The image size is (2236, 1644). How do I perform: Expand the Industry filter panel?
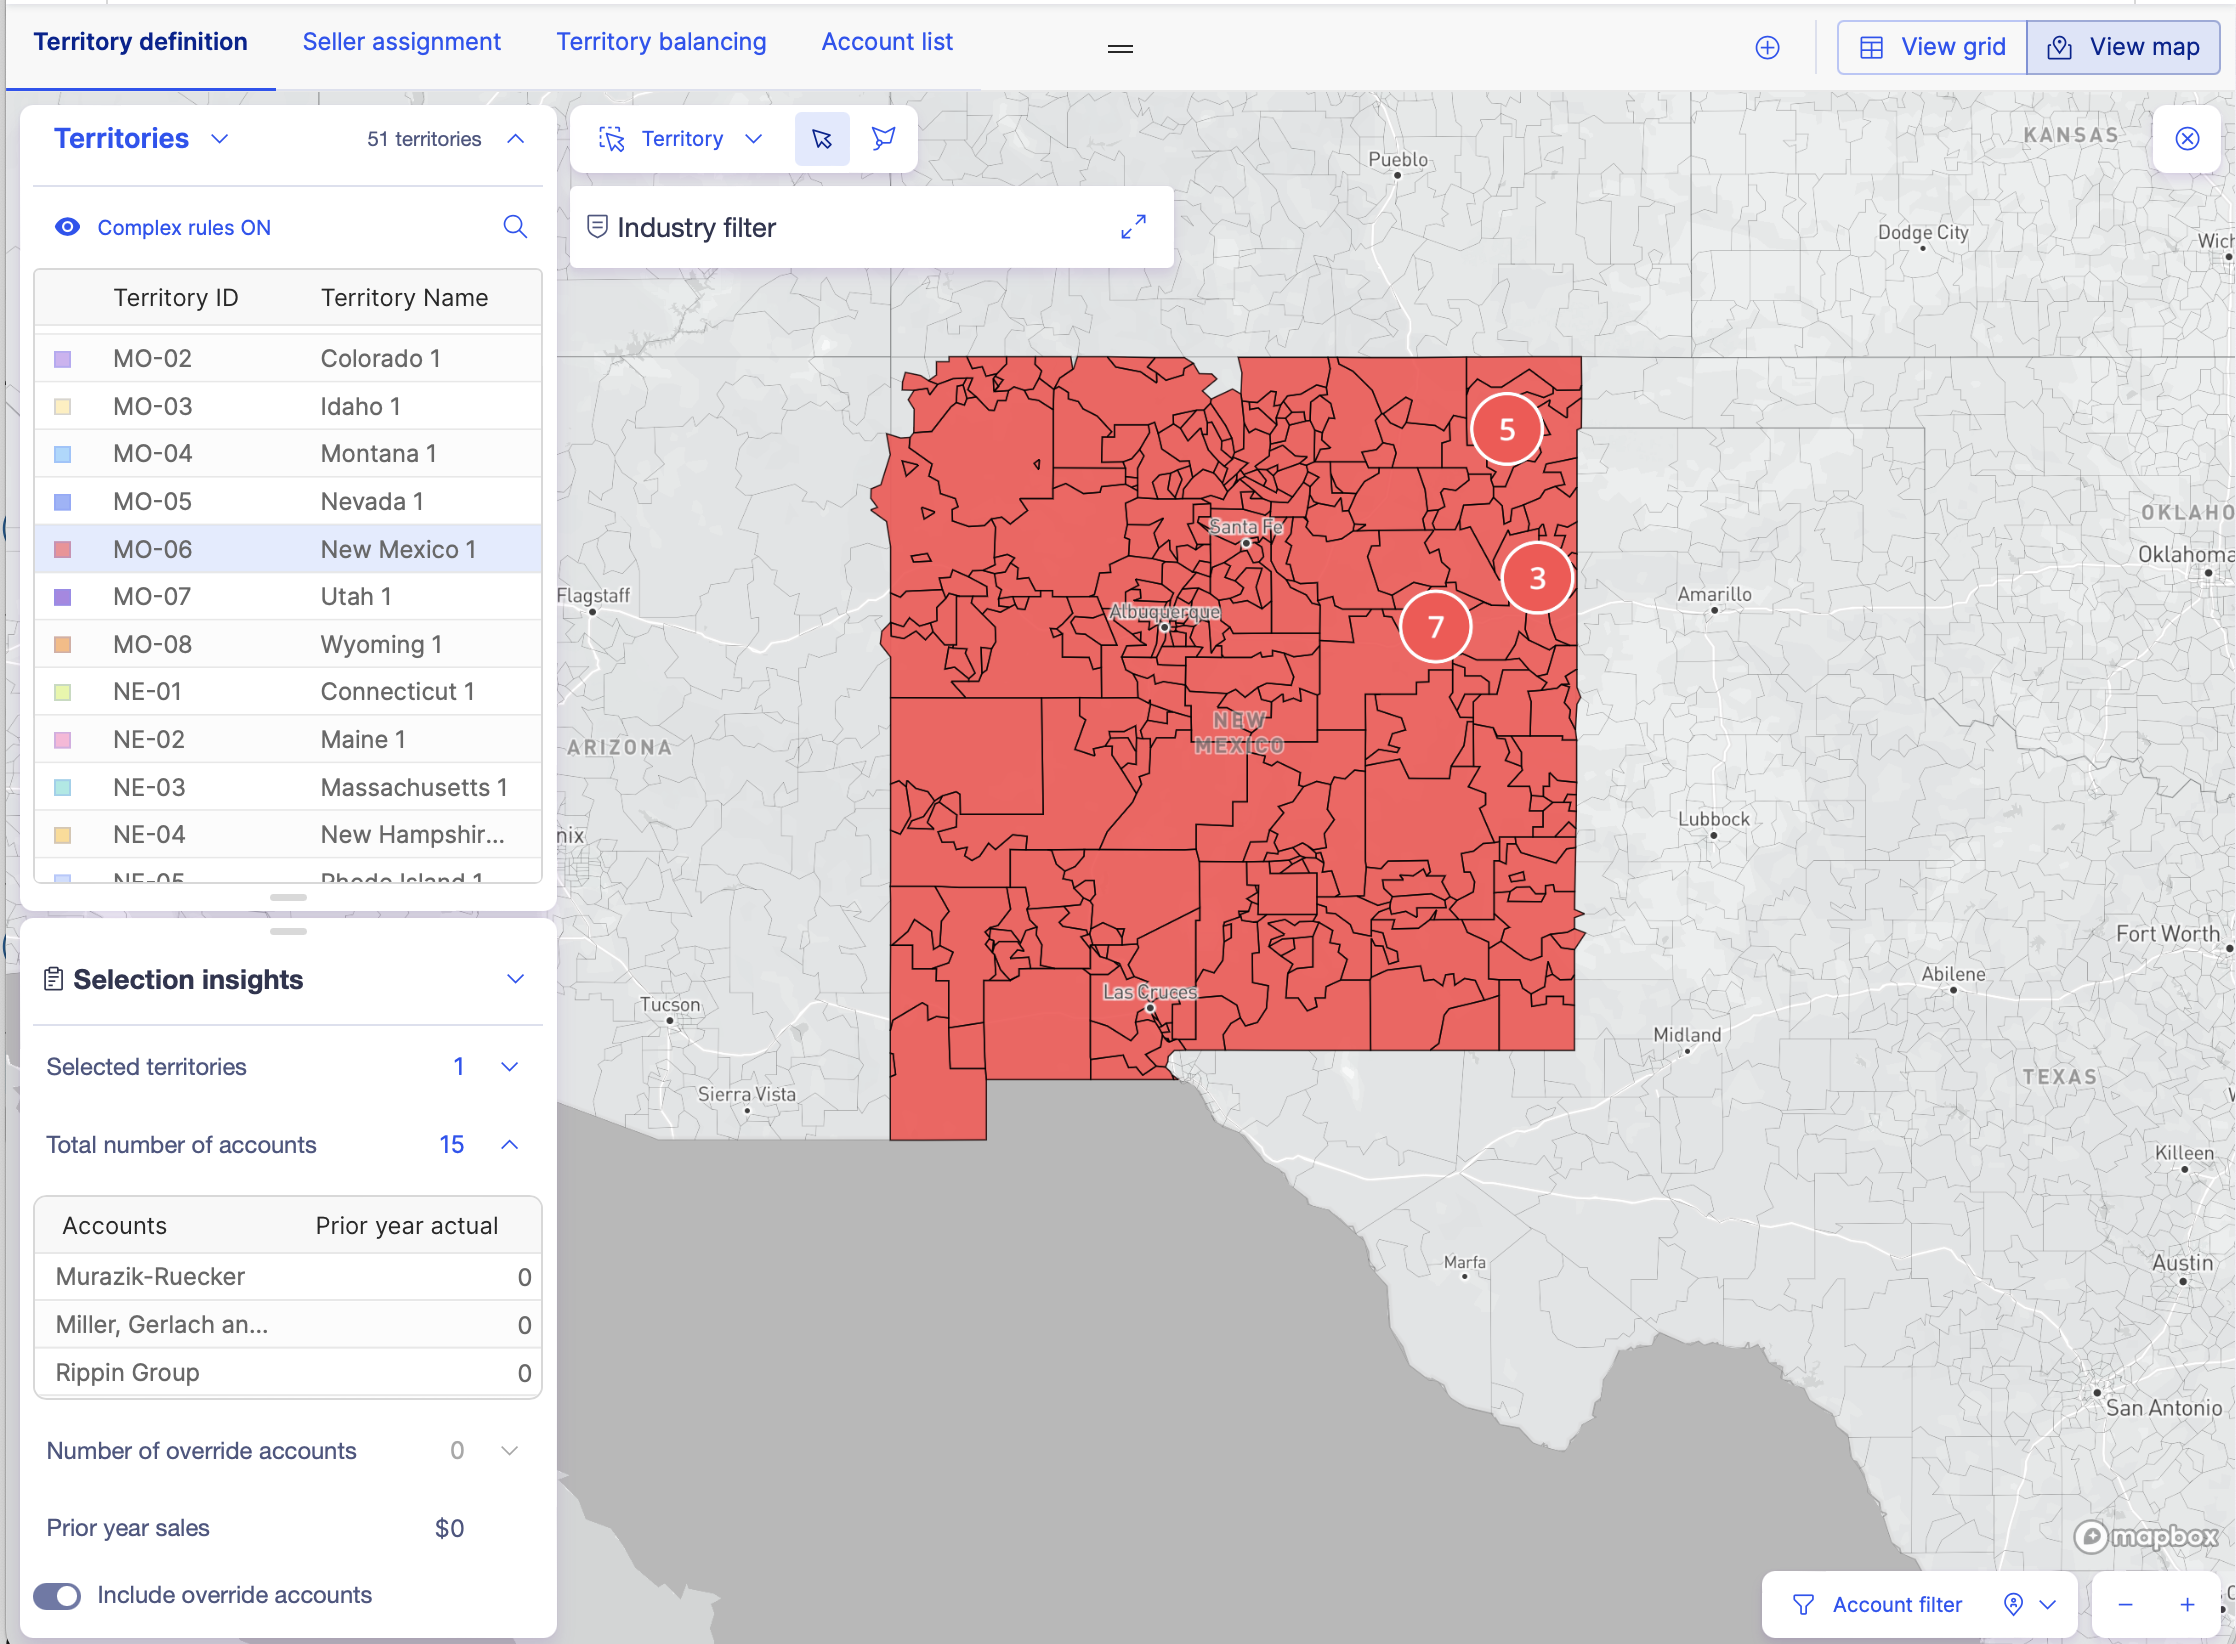point(1133,227)
